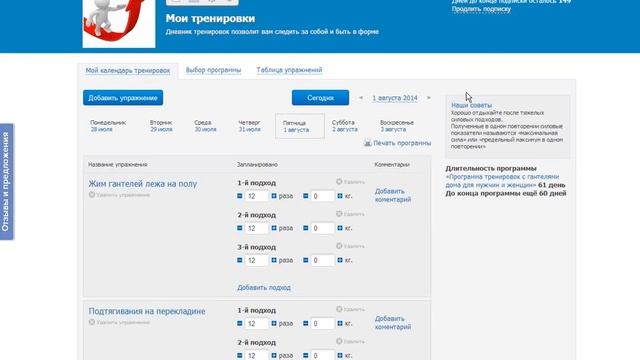
Task: Select Четверг 31 июля day
Action: [x=249, y=126]
